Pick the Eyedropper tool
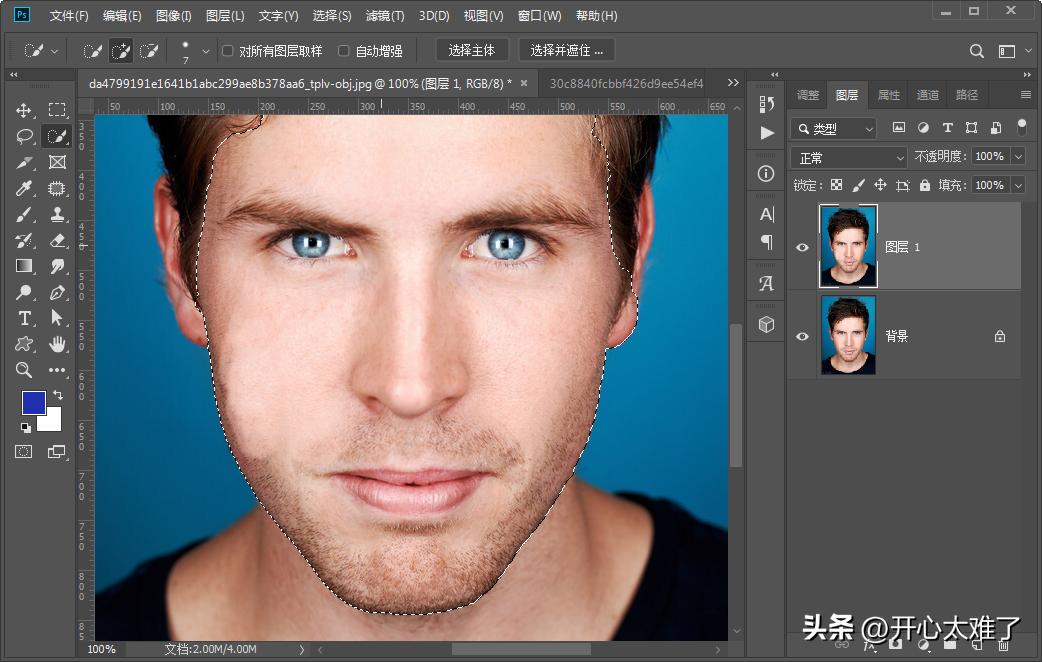 tap(24, 188)
